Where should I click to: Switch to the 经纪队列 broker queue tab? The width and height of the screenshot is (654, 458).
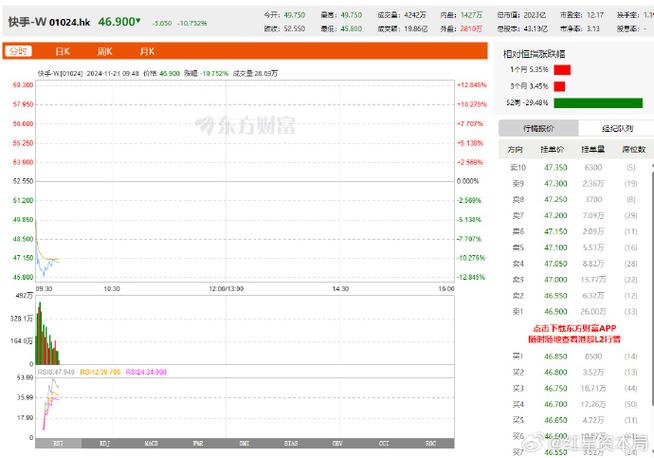click(x=616, y=128)
